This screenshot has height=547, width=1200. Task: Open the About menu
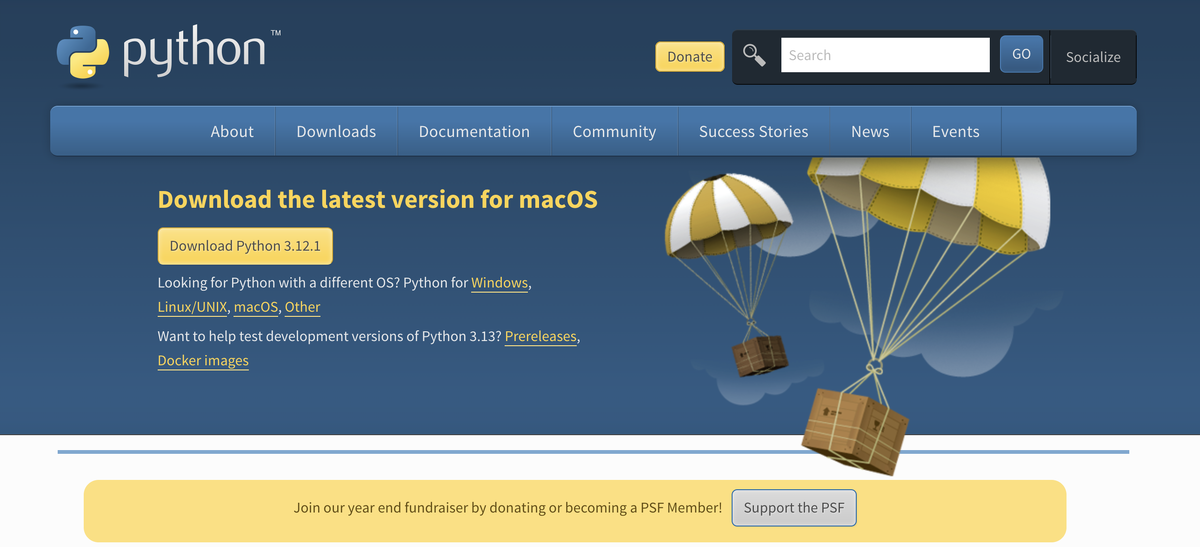[x=232, y=131]
